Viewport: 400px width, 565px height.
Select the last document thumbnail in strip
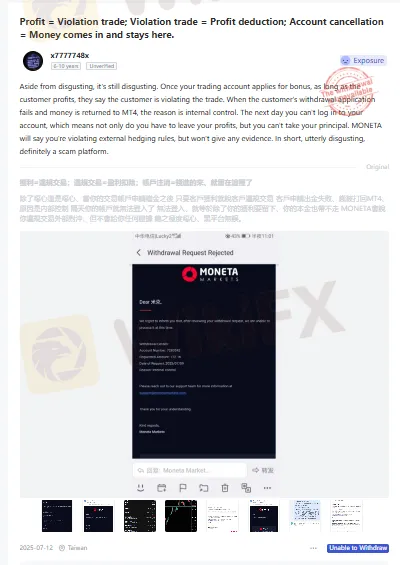[346, 516]
